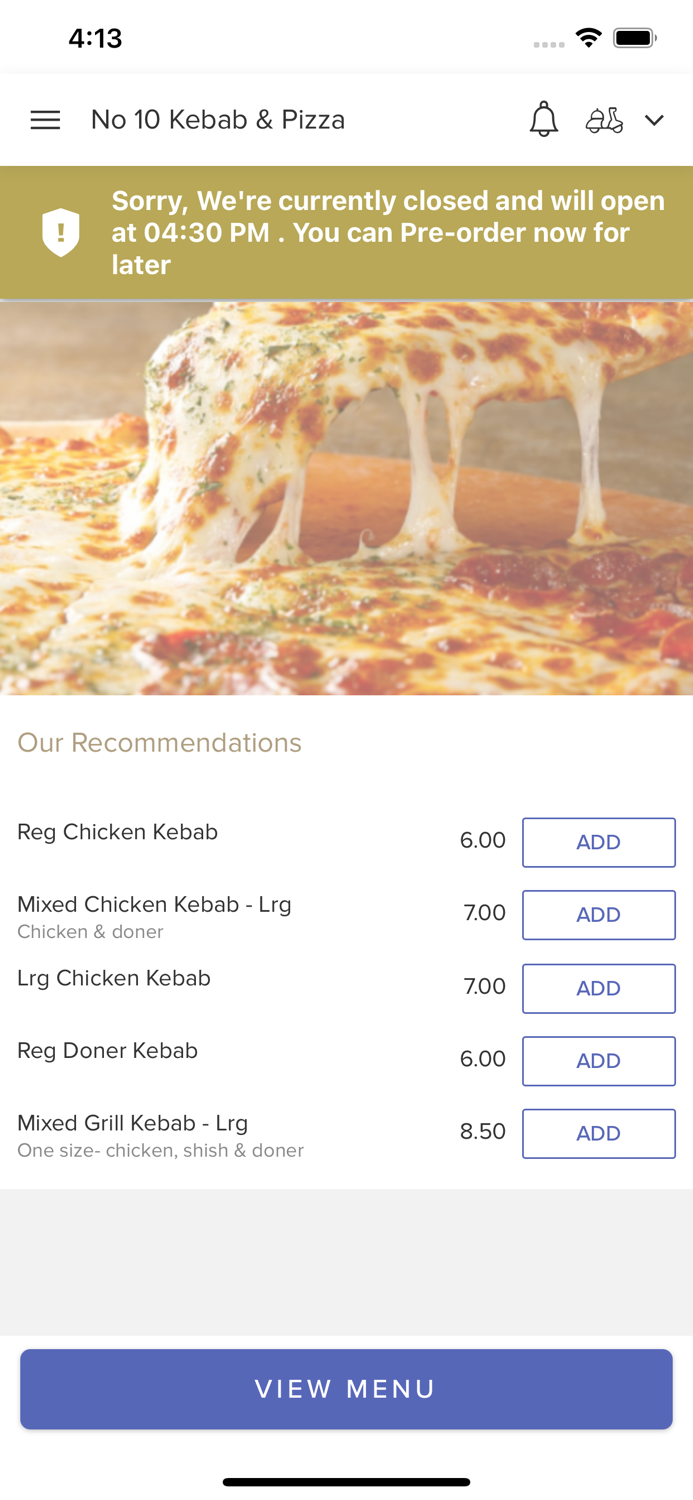Tap the clock showing 4:13

[x=96, y=37]
